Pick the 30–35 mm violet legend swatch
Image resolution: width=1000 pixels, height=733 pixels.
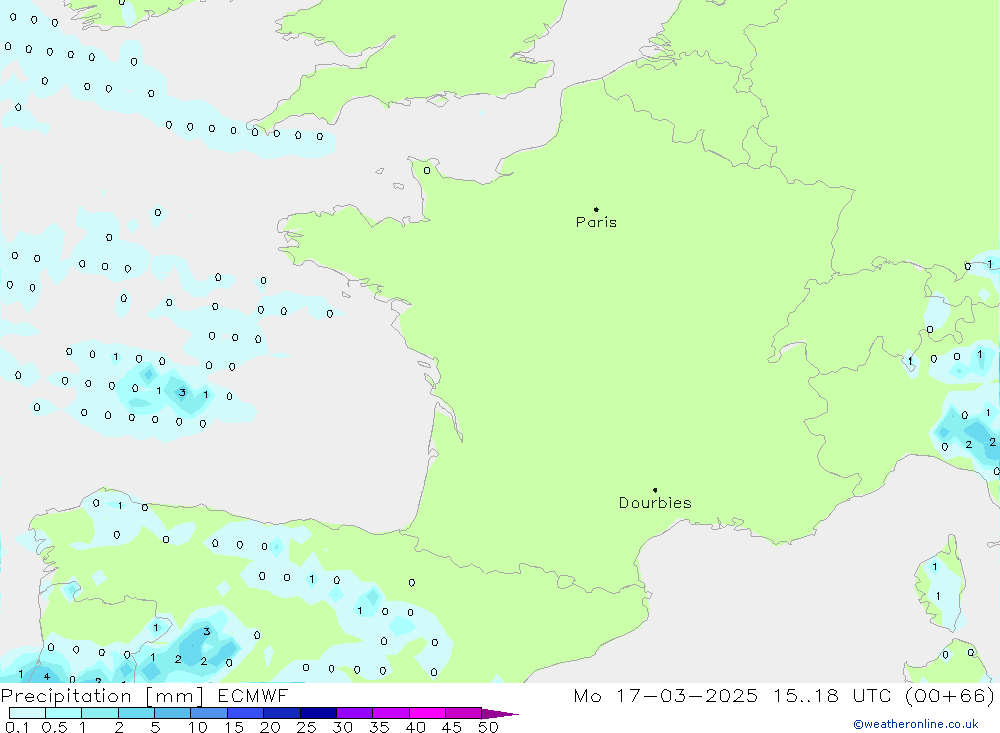click(355, 713)
